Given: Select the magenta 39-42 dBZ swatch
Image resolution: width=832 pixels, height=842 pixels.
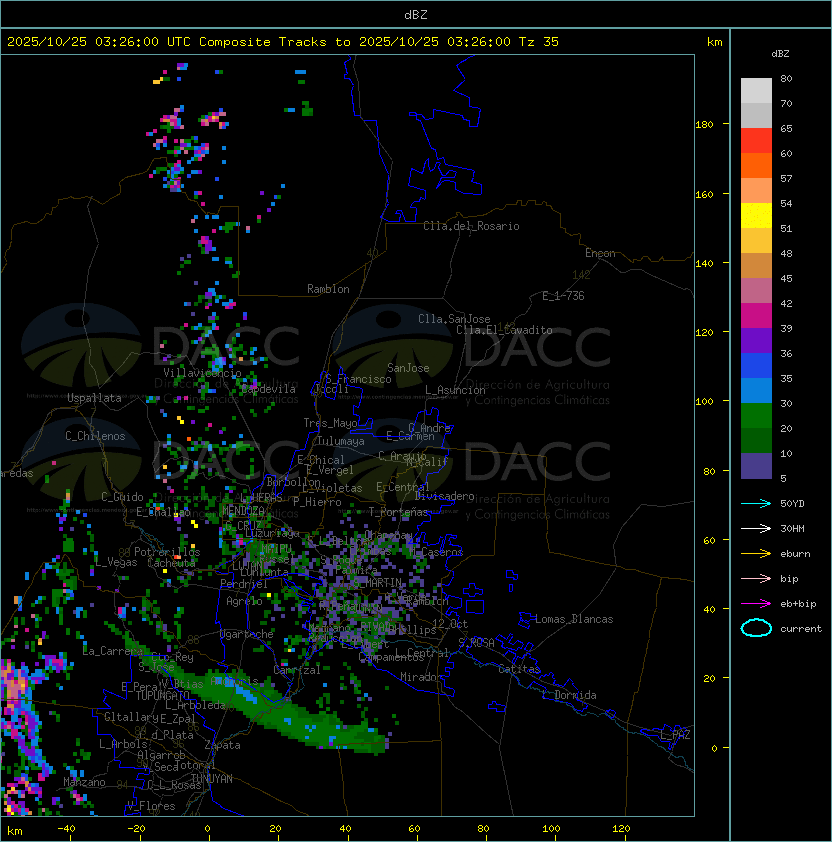Looking at the screenshot, I should [x=756, y=316].
